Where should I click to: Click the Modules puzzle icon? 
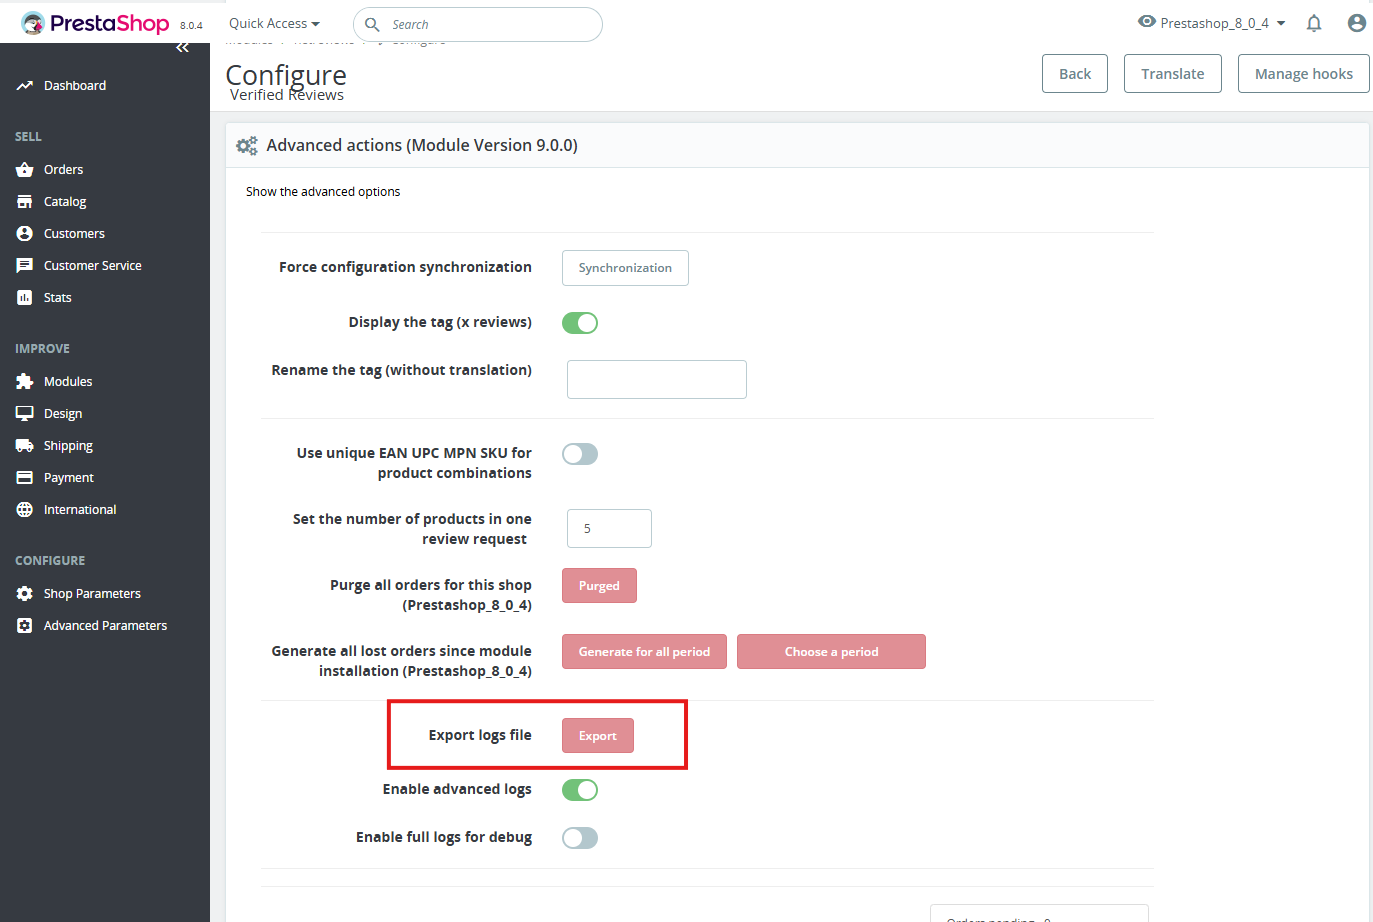25,382
